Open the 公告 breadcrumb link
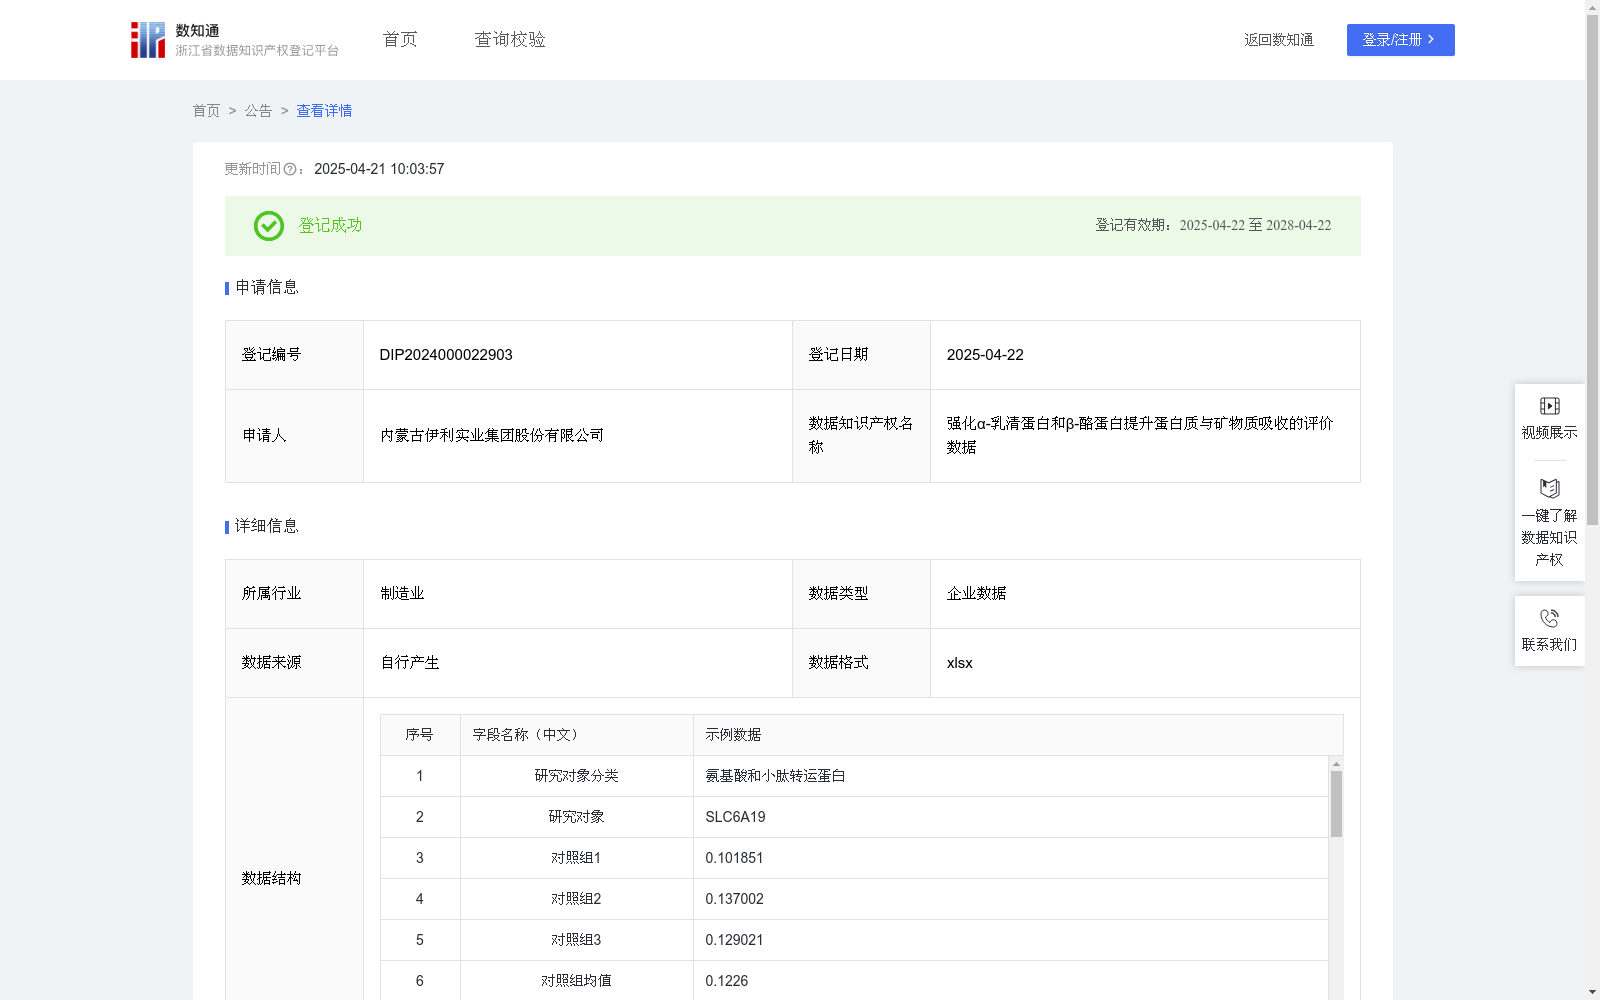This screenshot has width=1600, height=1000. coord(258,111)
